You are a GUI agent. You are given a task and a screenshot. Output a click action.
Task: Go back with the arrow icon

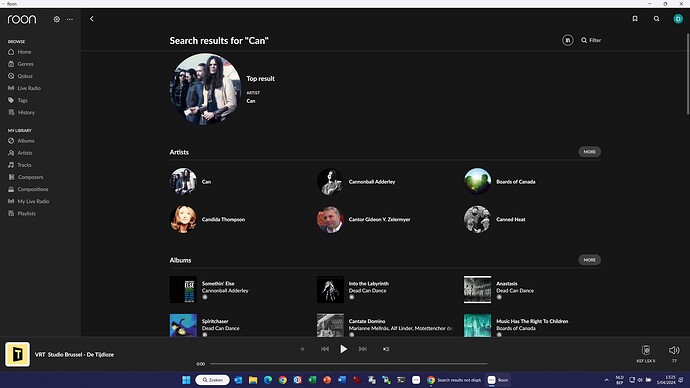pos(92,19)
